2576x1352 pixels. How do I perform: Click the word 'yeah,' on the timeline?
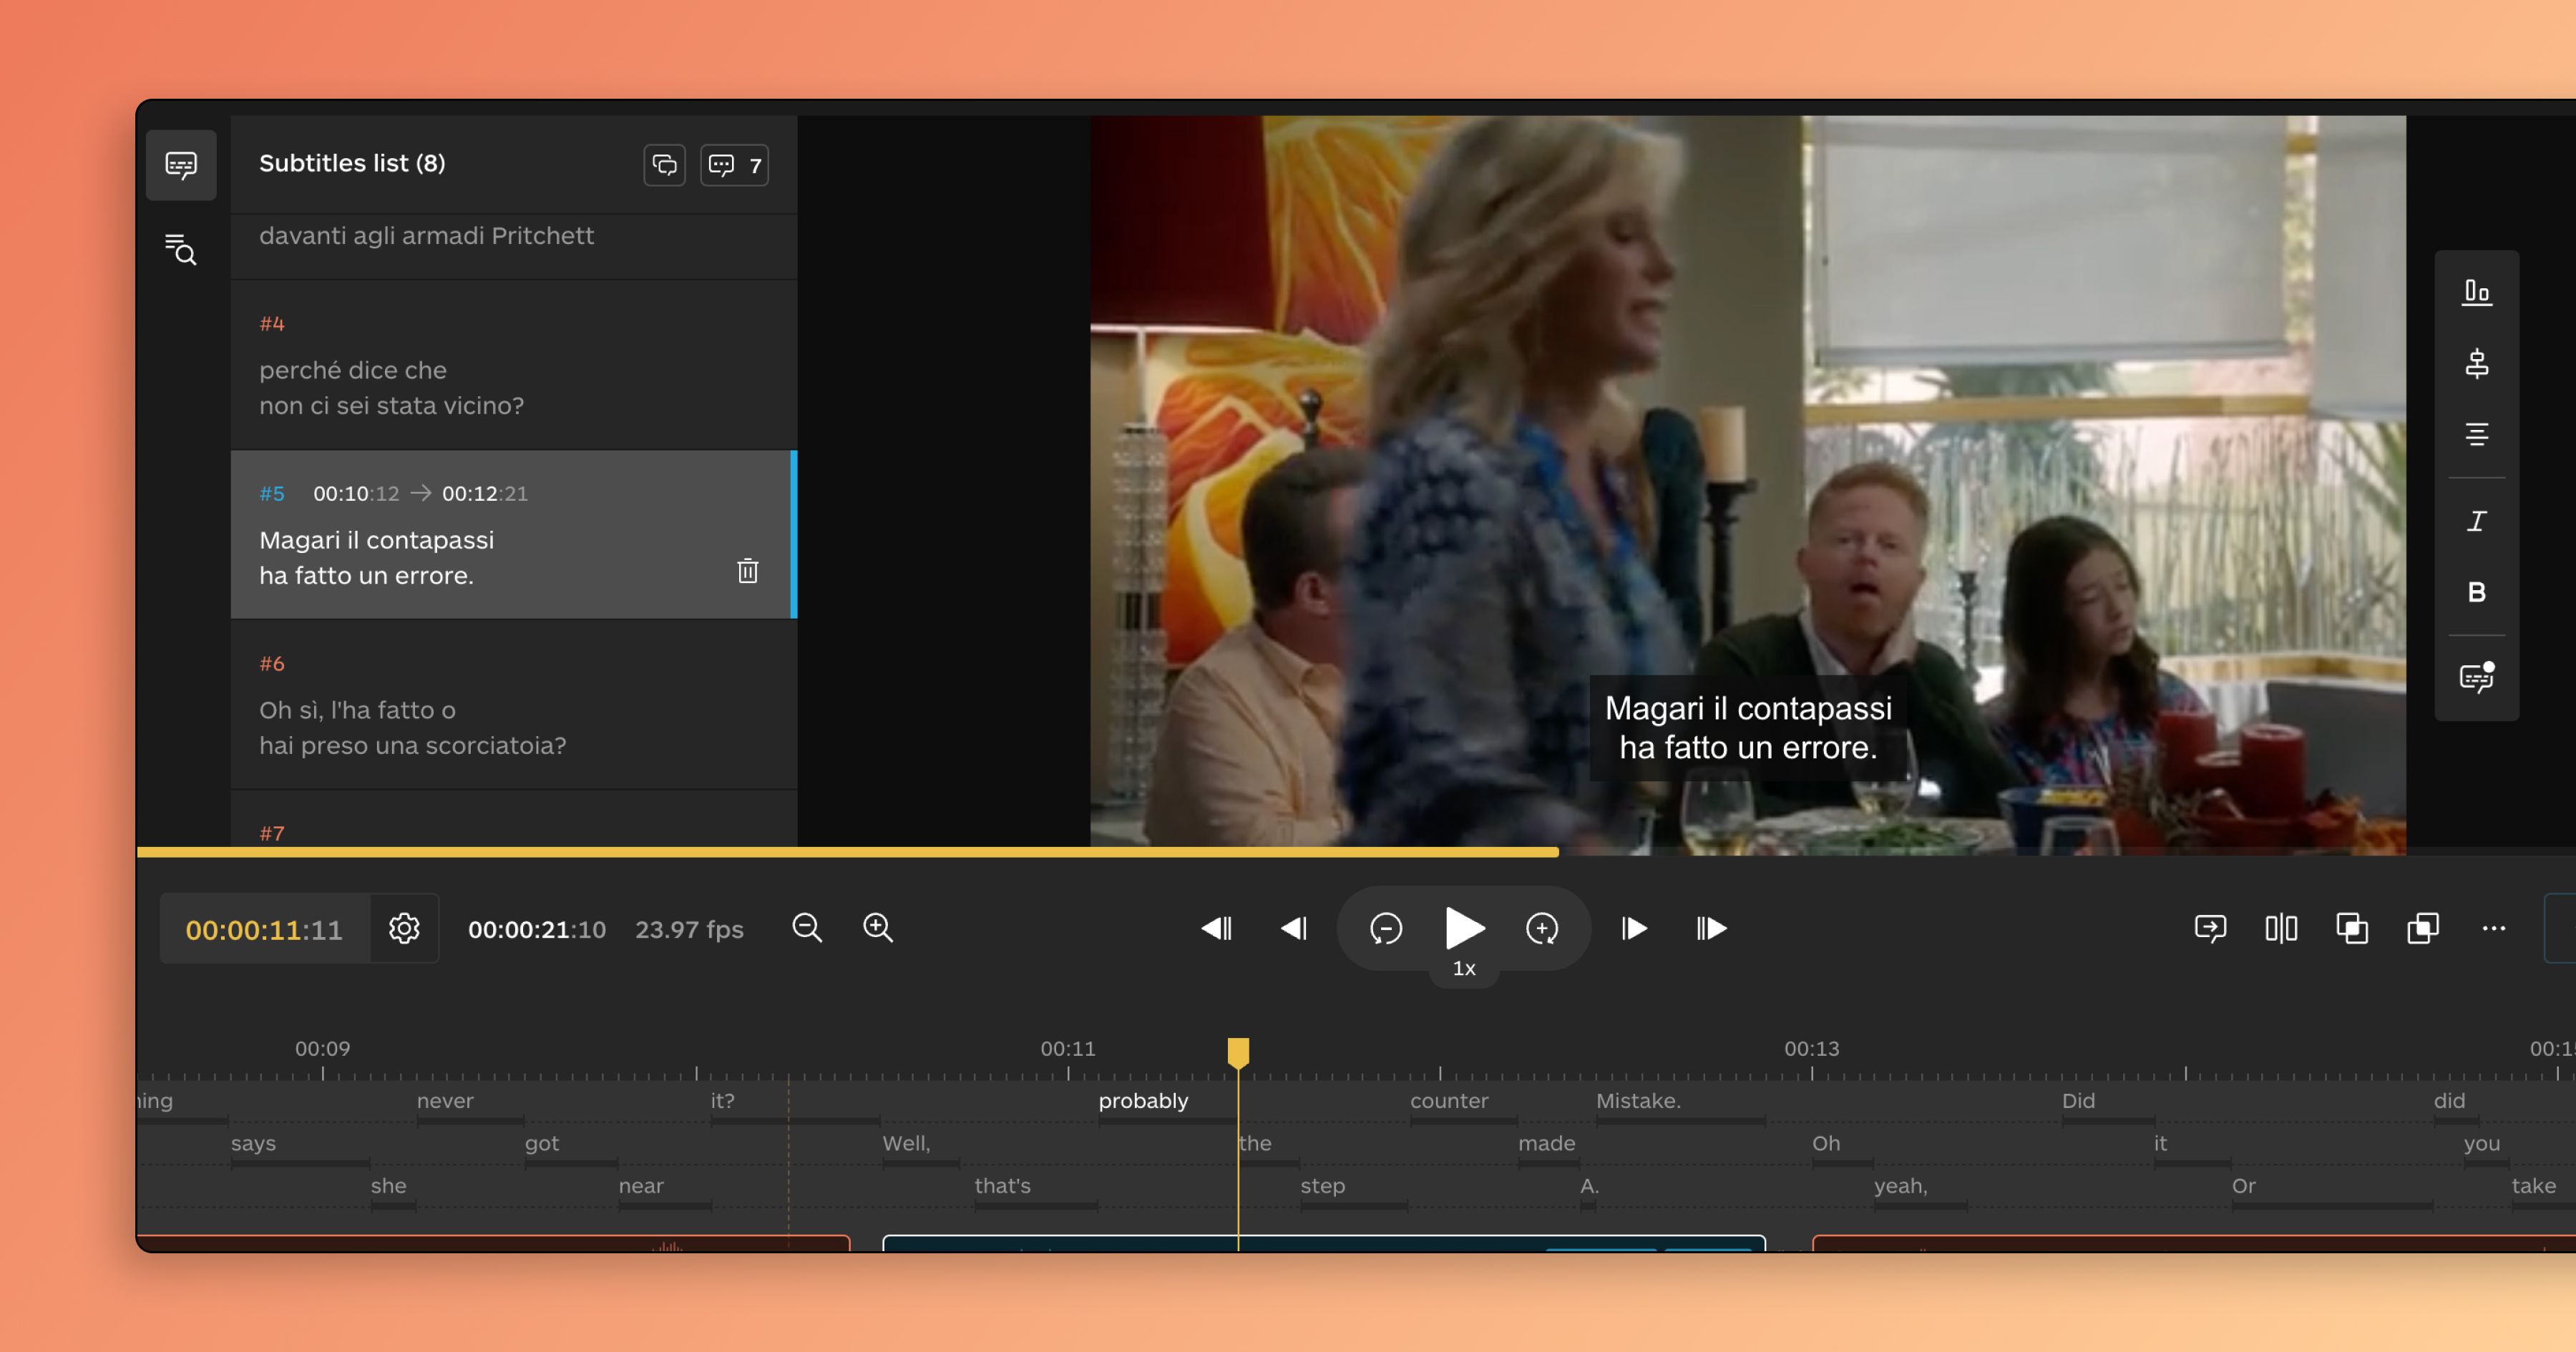1900,1187
